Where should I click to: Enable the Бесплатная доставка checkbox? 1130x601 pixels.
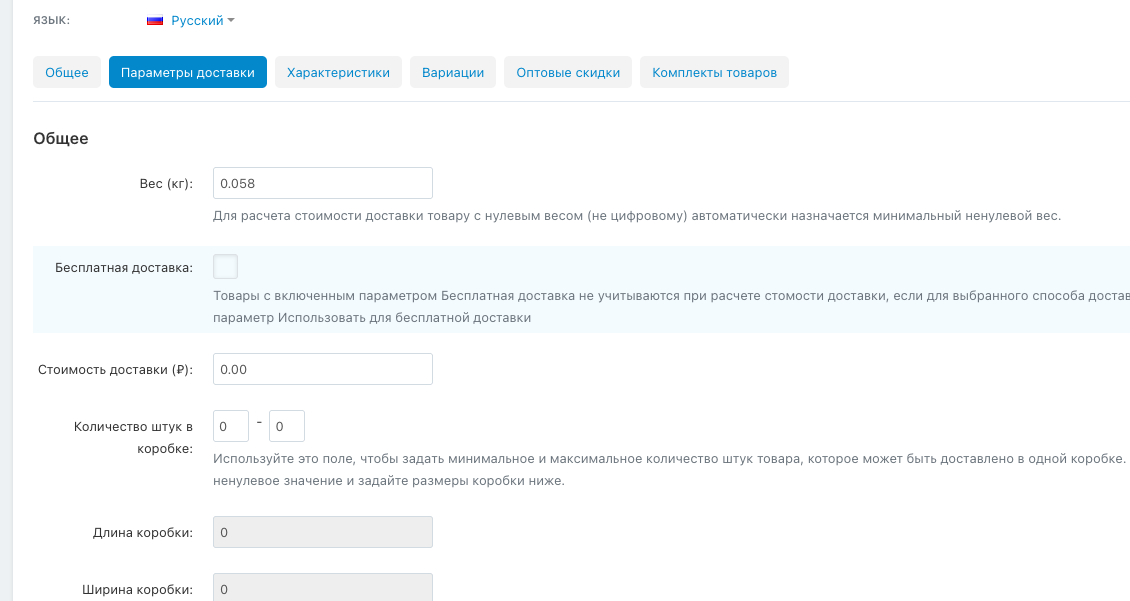(226, 267)
